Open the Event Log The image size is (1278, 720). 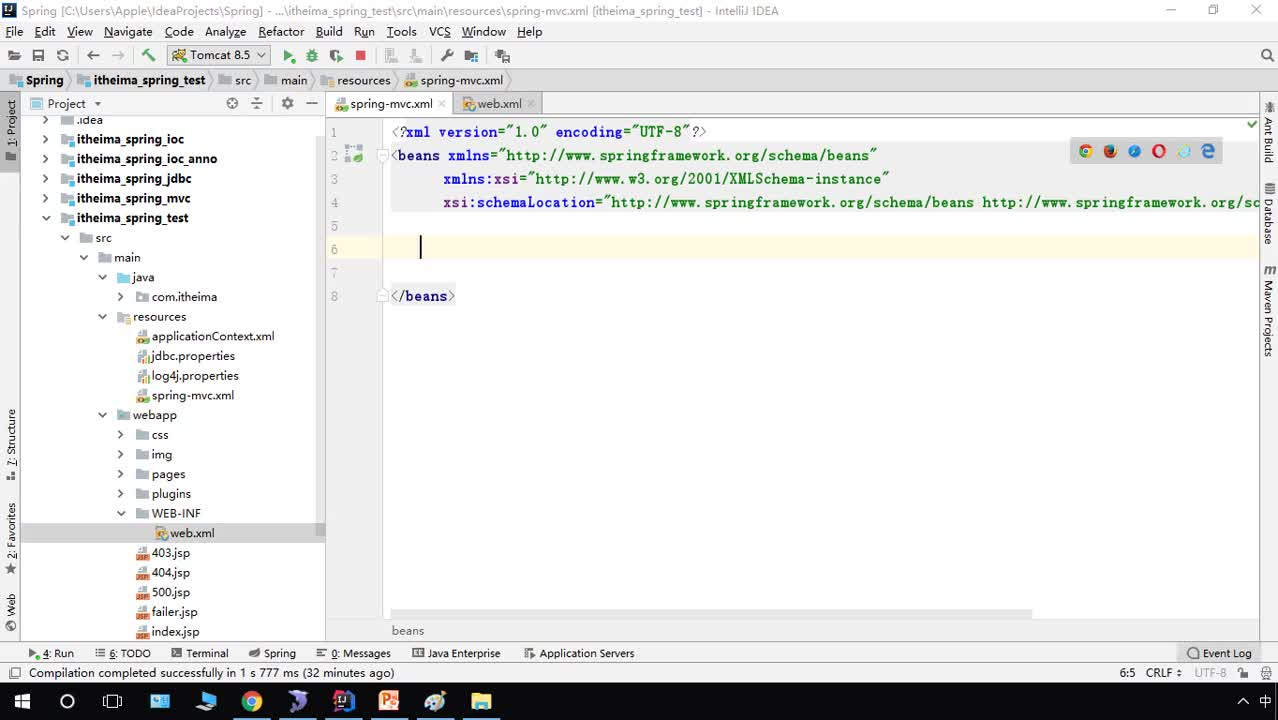pos(1219,653)
